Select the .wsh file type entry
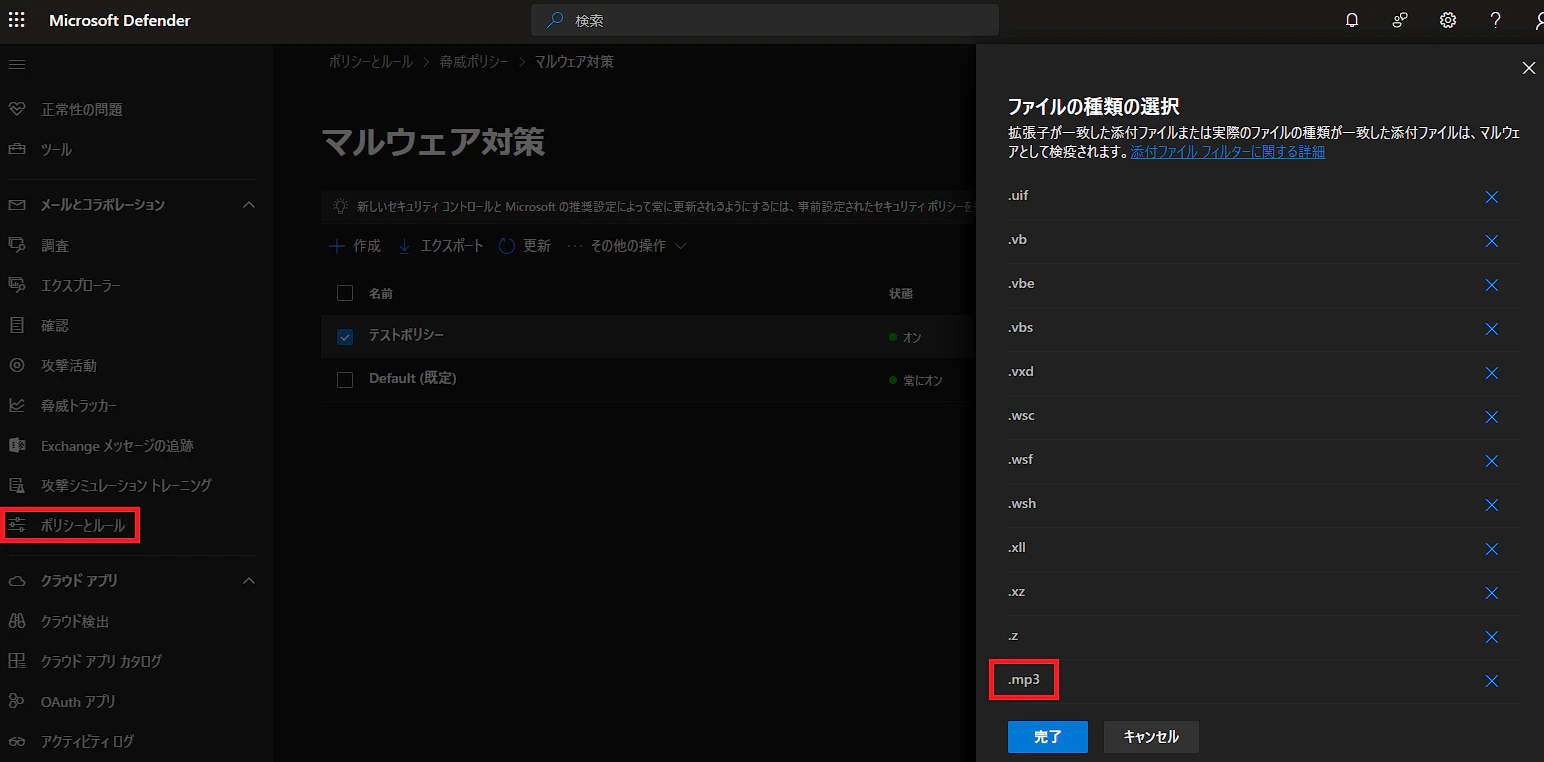Screen dimensions: 1544x762 coord(1022,504)
